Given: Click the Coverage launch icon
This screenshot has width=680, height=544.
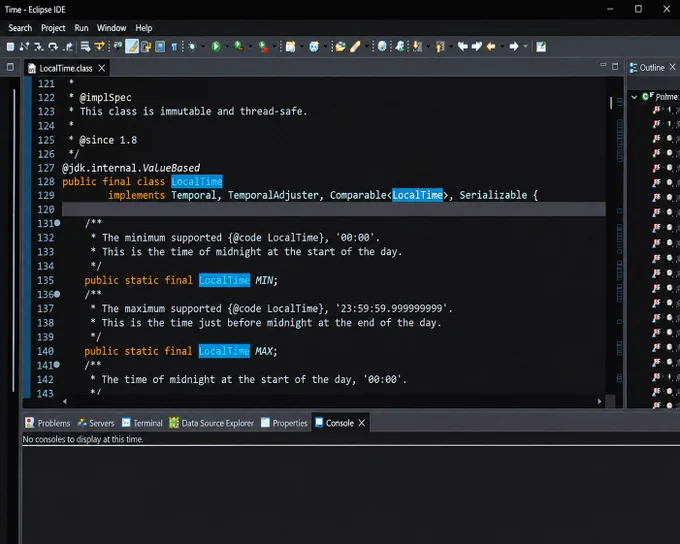Looking at the screenshot, I should coord(239,46).
